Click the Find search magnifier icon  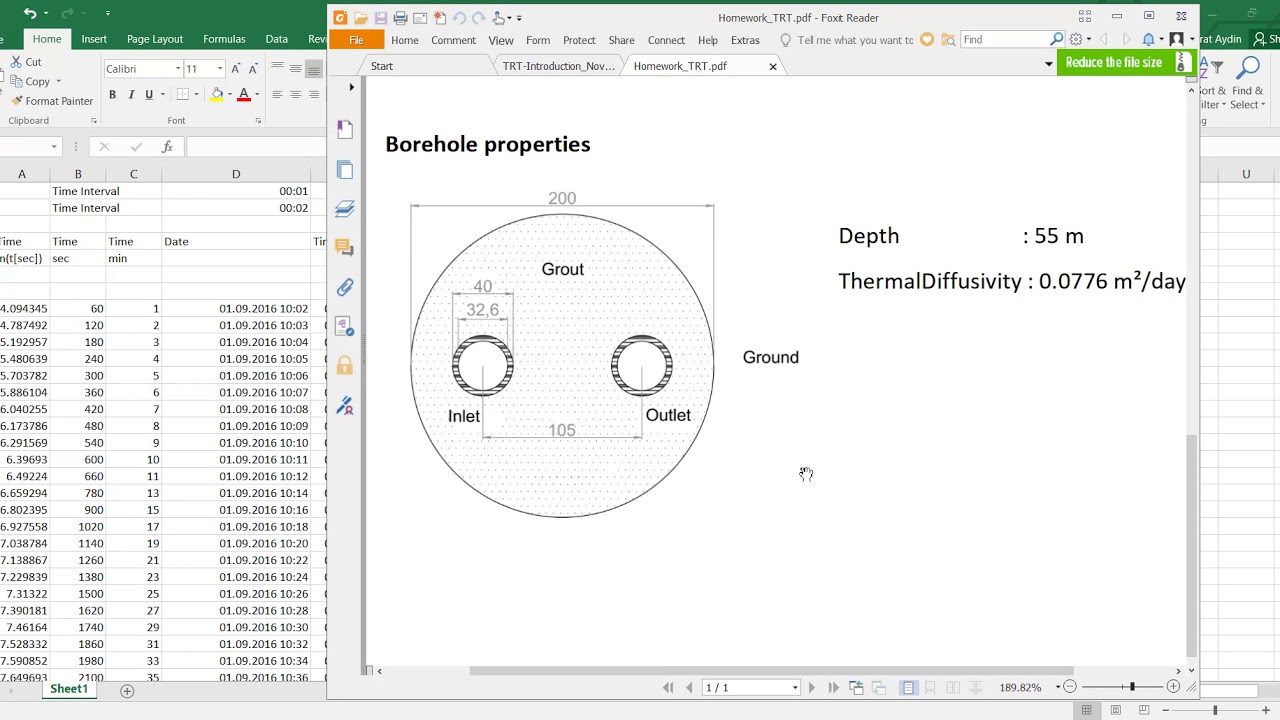coord(1057,39)
